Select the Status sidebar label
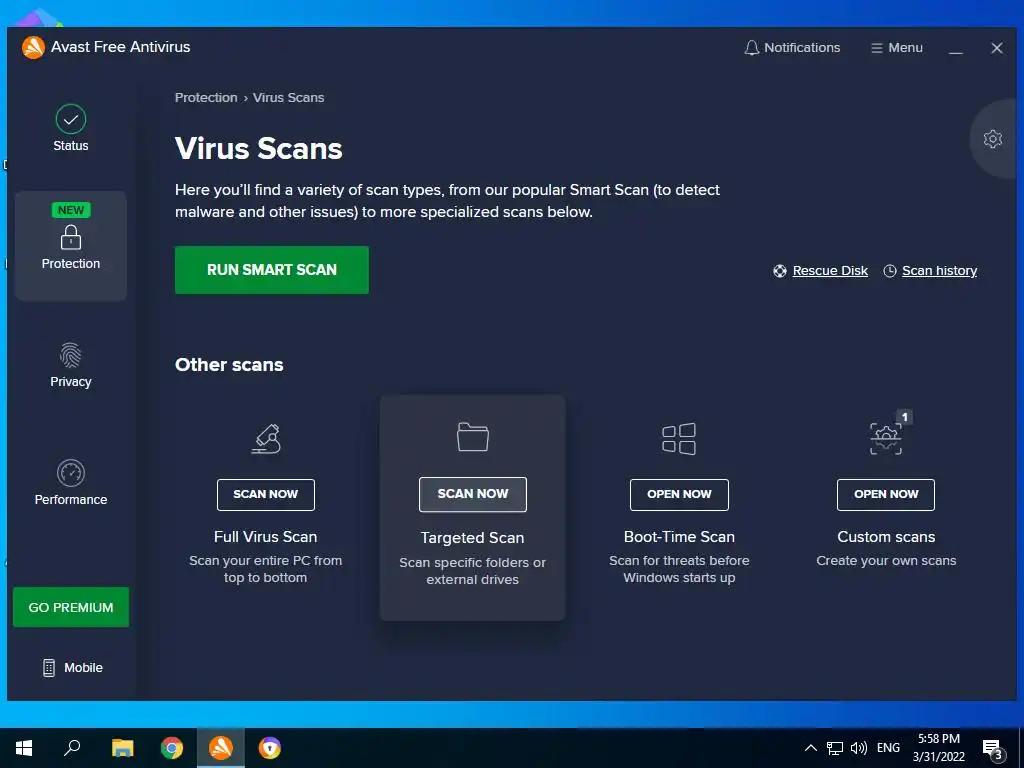This screenshot has height=768, width=1024. [71, 146]
